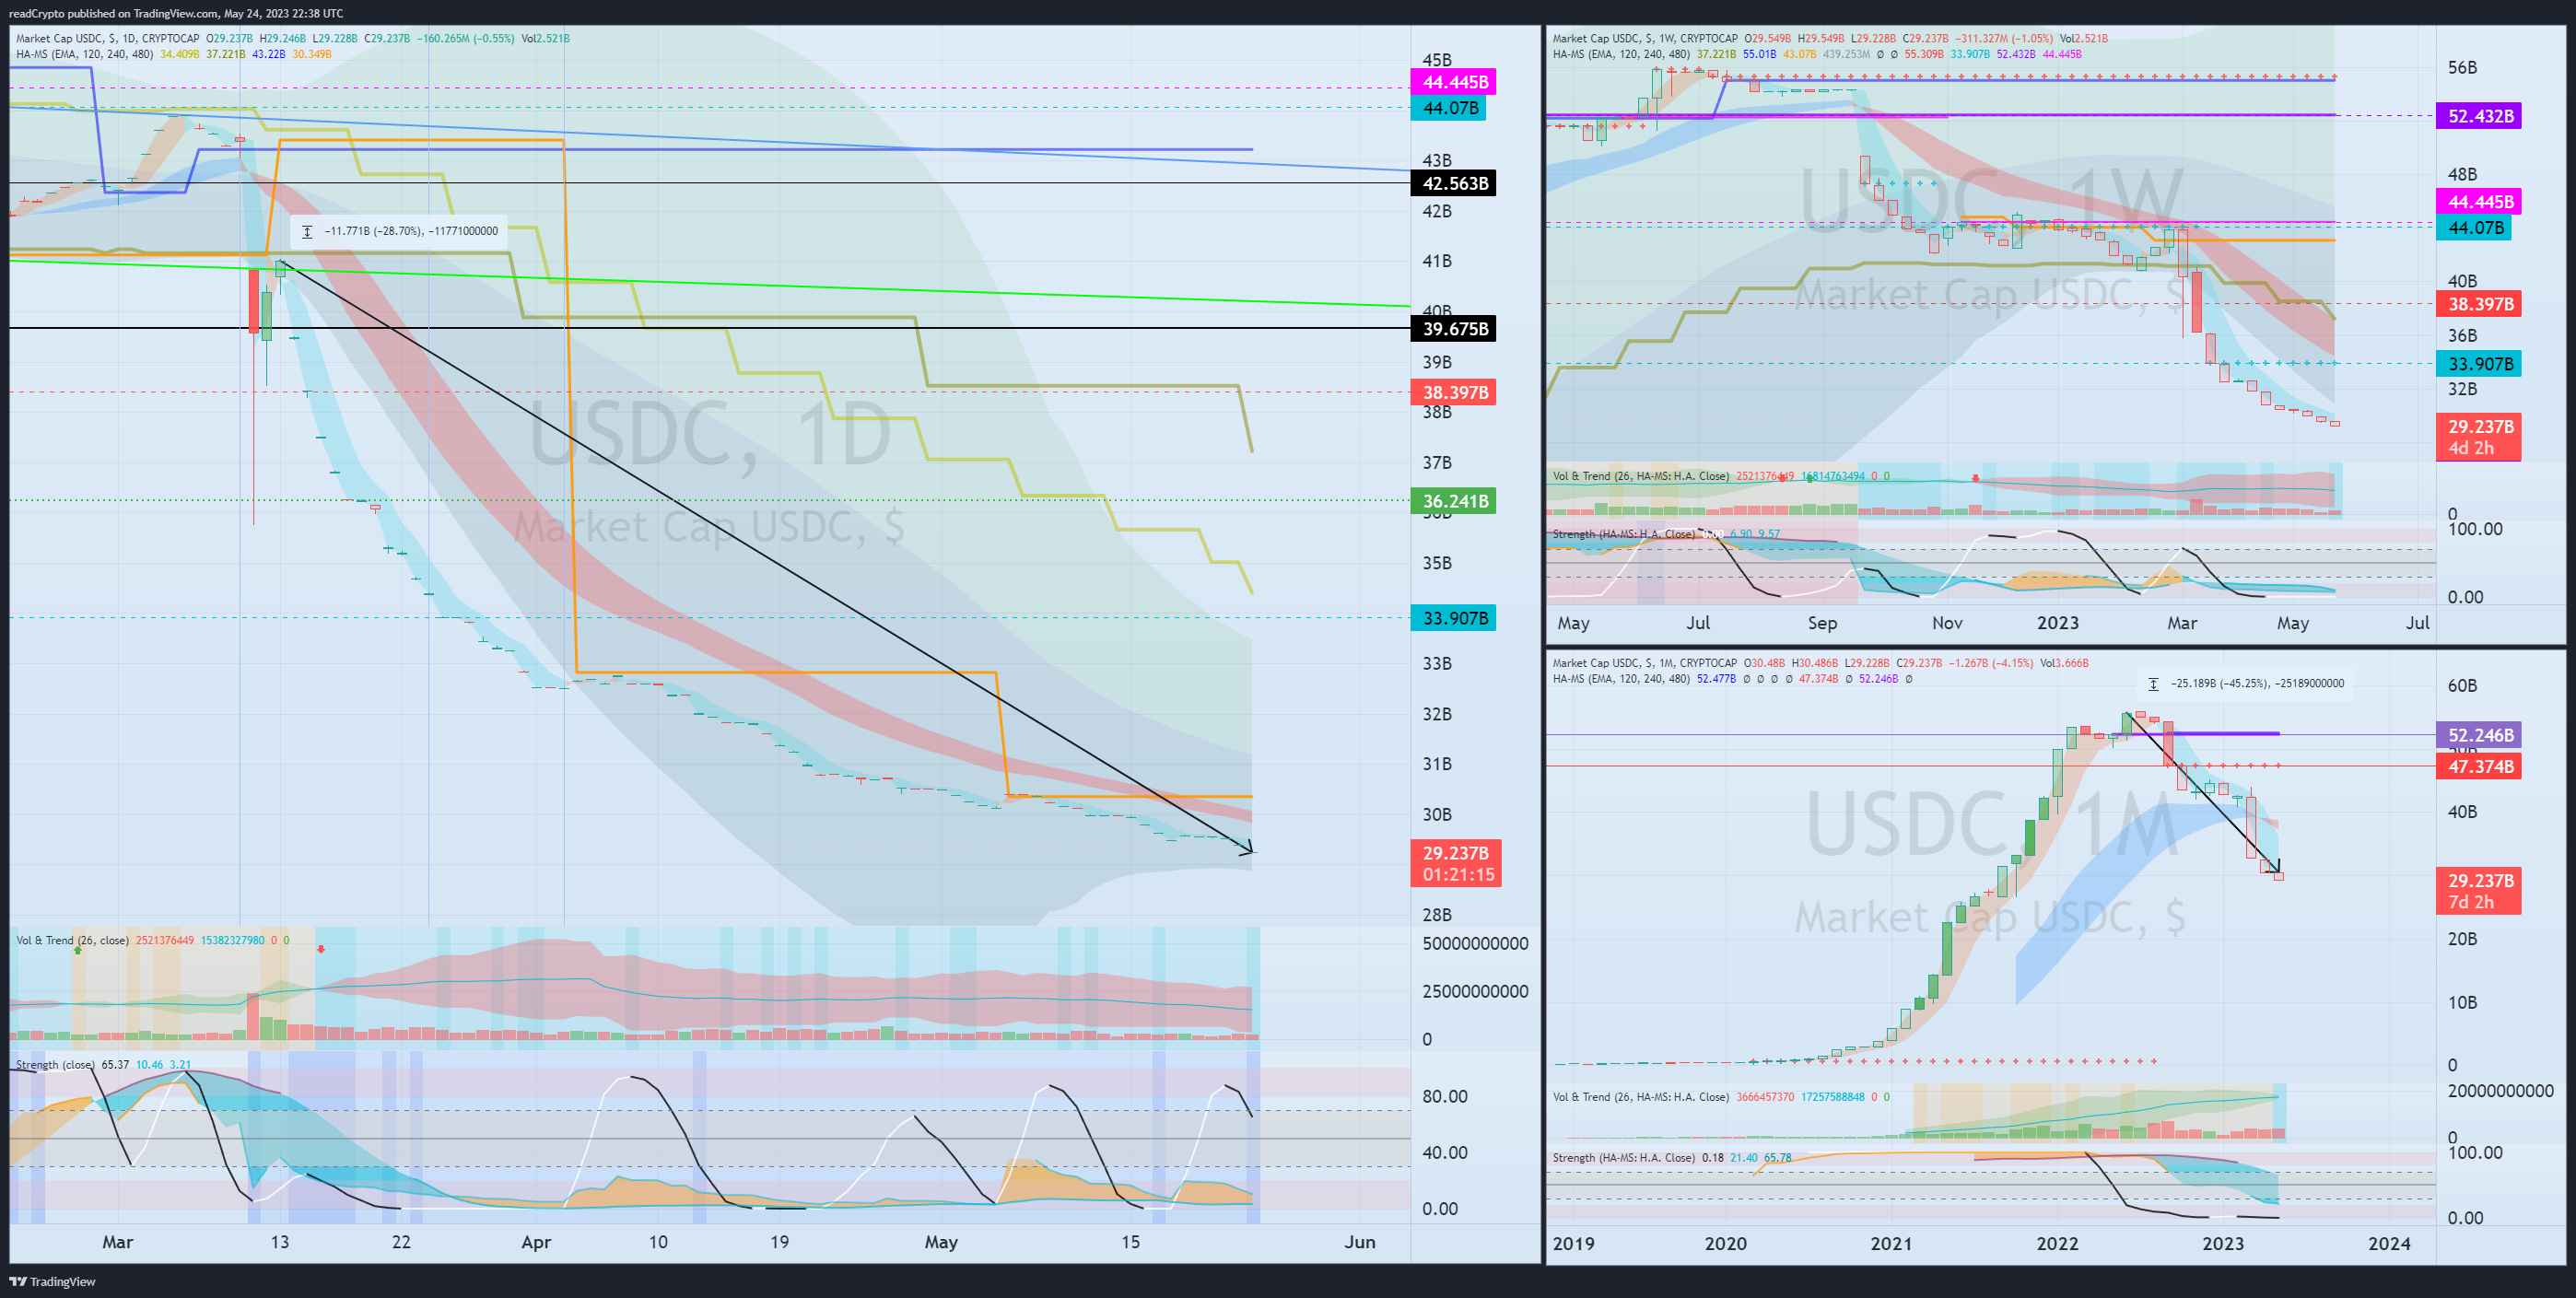Click the green up arrow in daily Vol & Trend
The image size is (2576, 1298).
[78, 950]
